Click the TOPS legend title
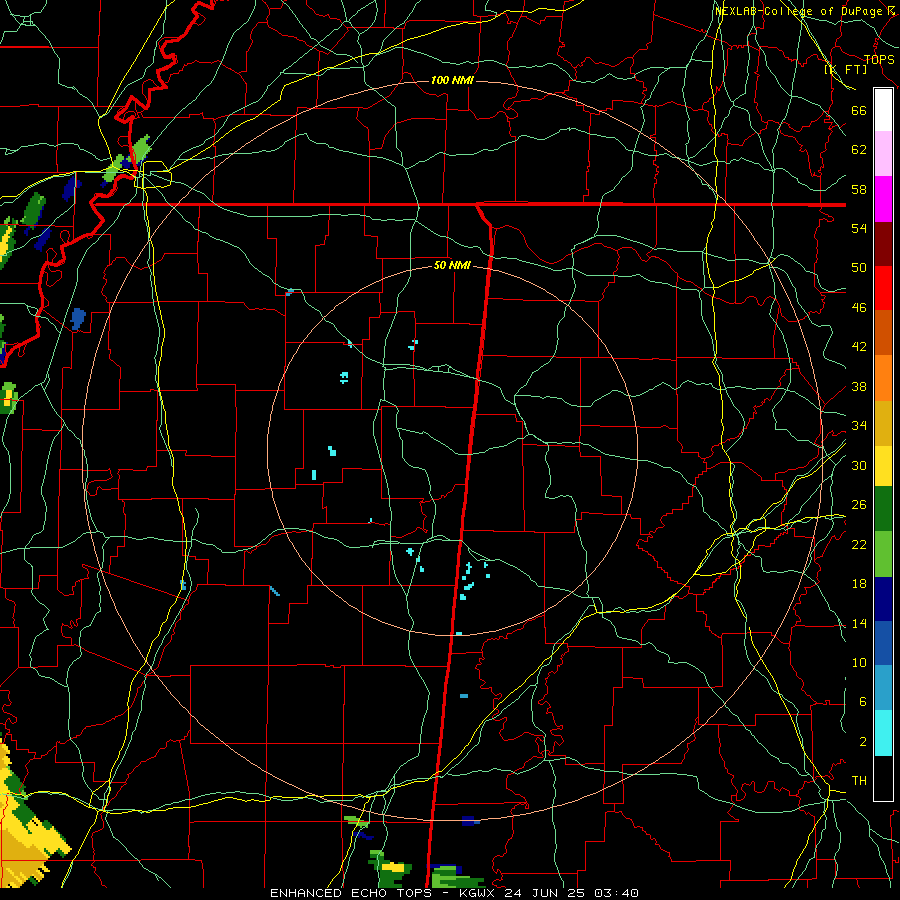900x900 pixels. pos(879,59)
